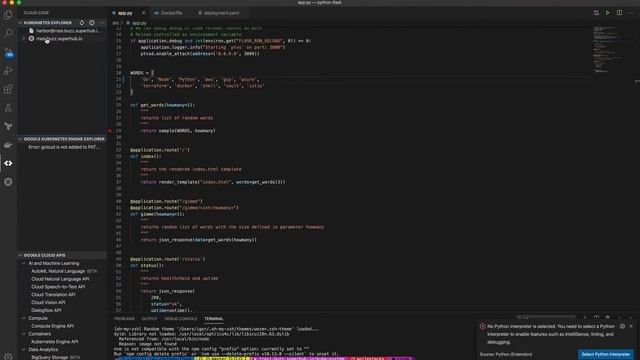Viewport: 640px width, 360px height.
Task: Open Kubernetes Explorer help icon
Action: coord(92,23)
